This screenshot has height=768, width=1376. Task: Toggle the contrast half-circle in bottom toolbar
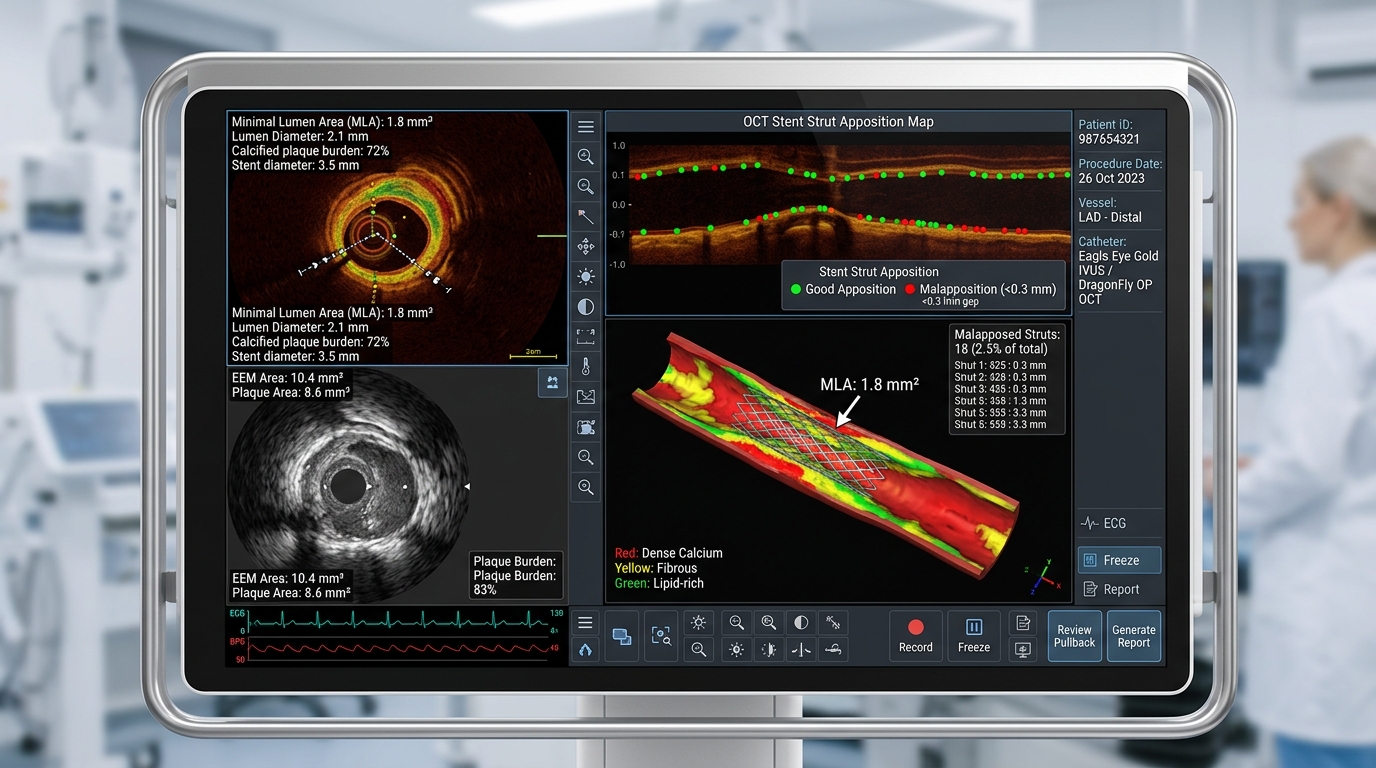[801, 622]
